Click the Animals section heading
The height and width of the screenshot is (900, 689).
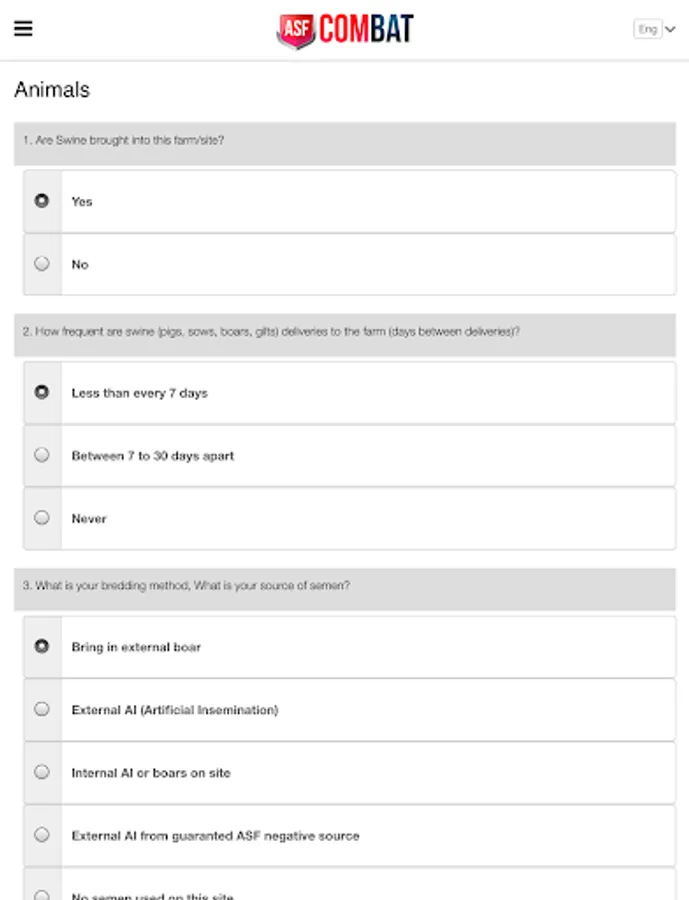coord(52,90)
